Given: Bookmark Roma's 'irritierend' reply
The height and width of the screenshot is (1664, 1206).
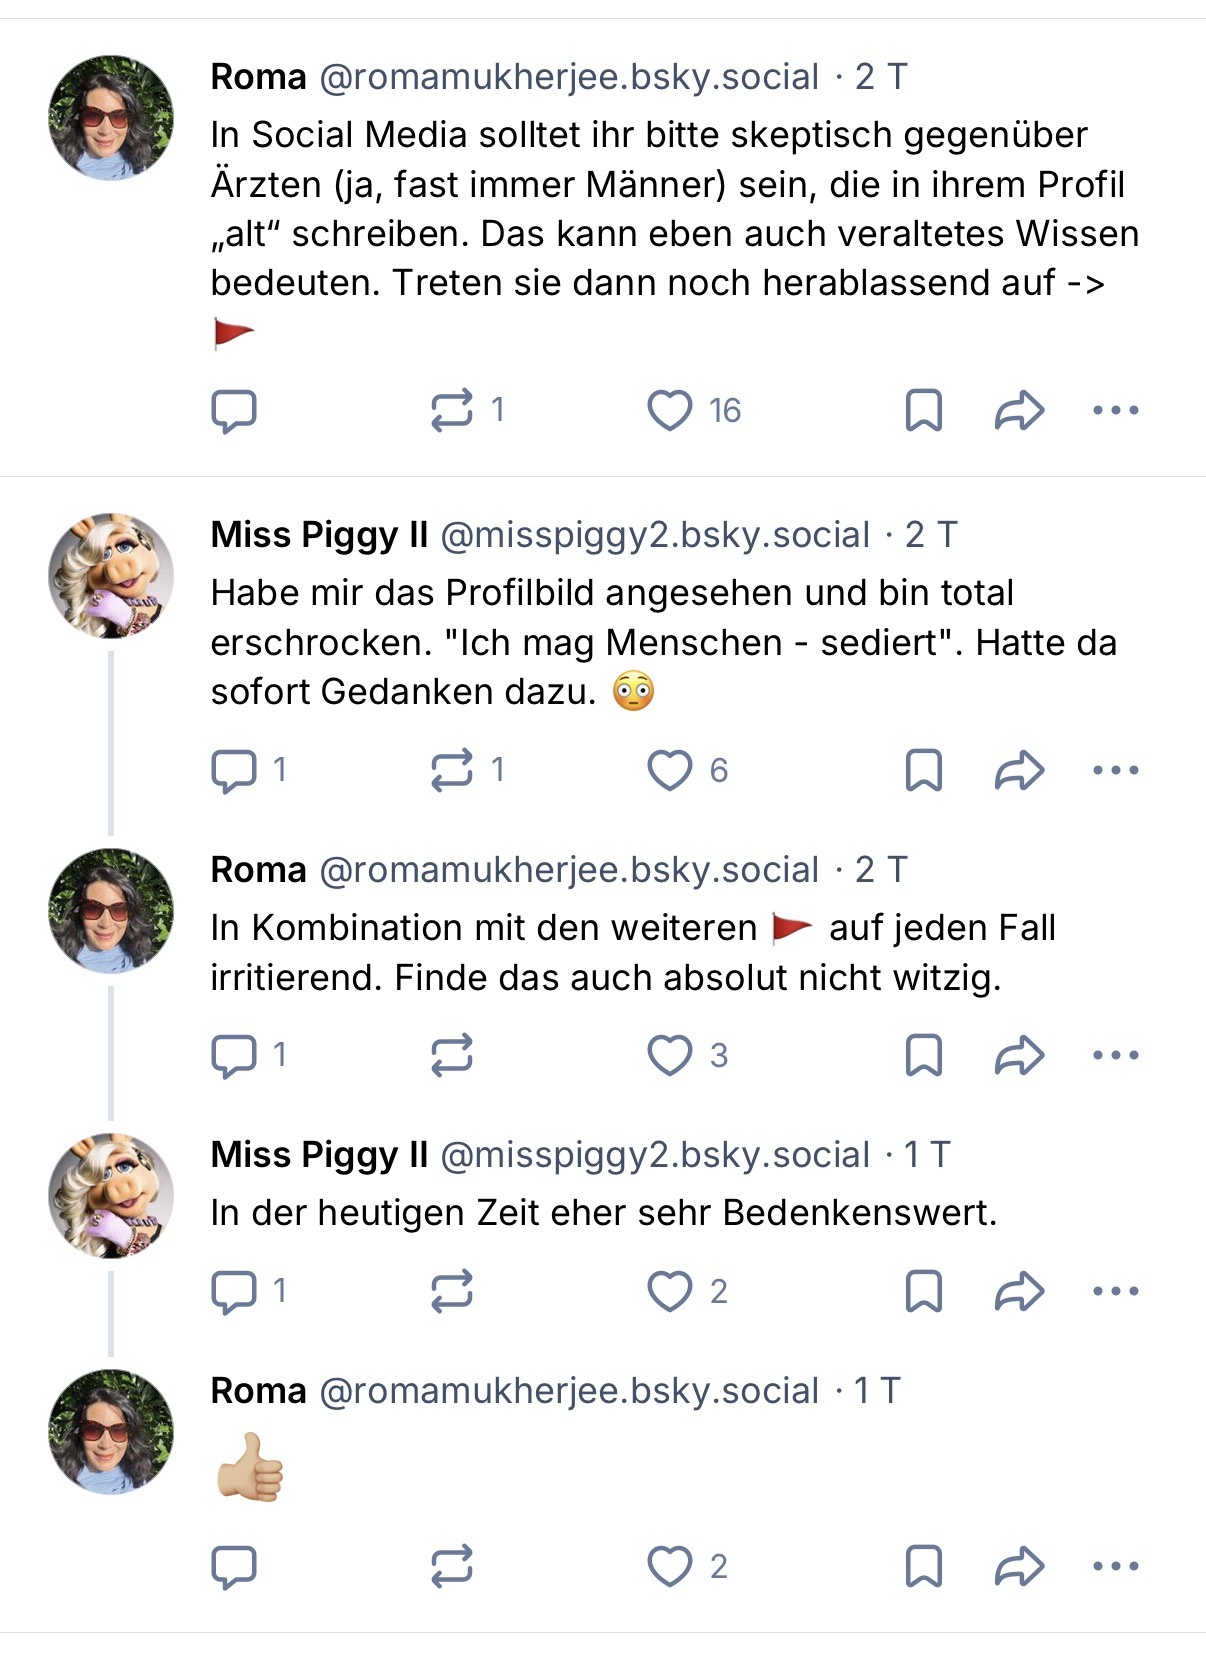Looking at the screenshot, I should tap(923, 1055).
